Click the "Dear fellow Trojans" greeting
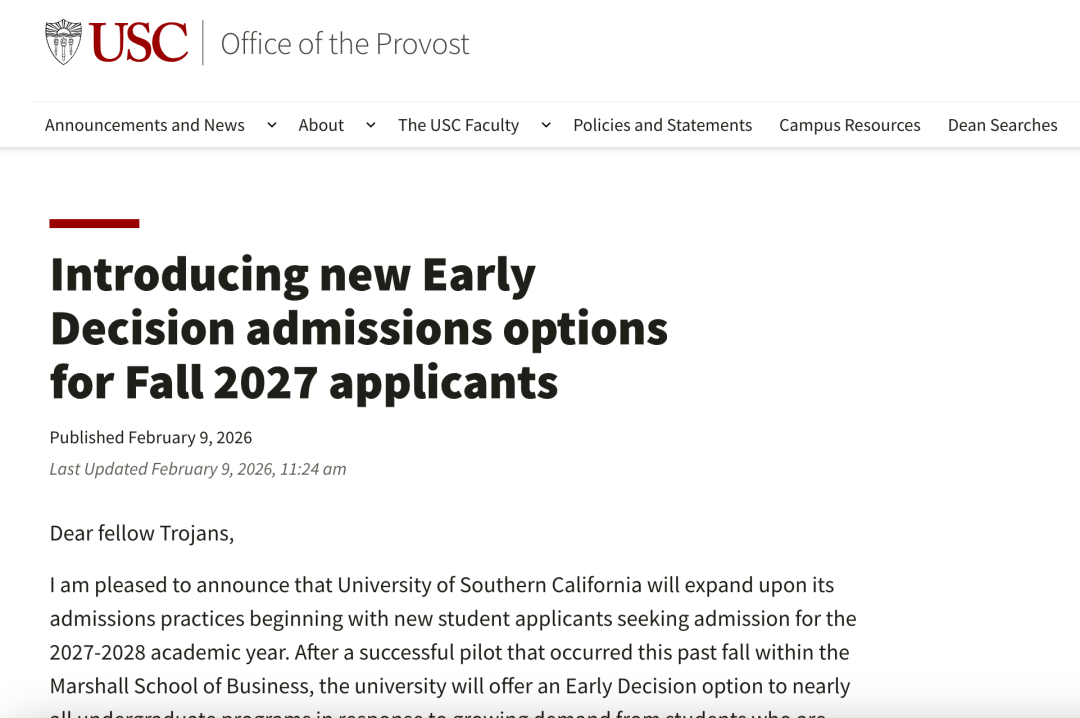Screen dimensions: 1080x718 click(x=142, y=533)
